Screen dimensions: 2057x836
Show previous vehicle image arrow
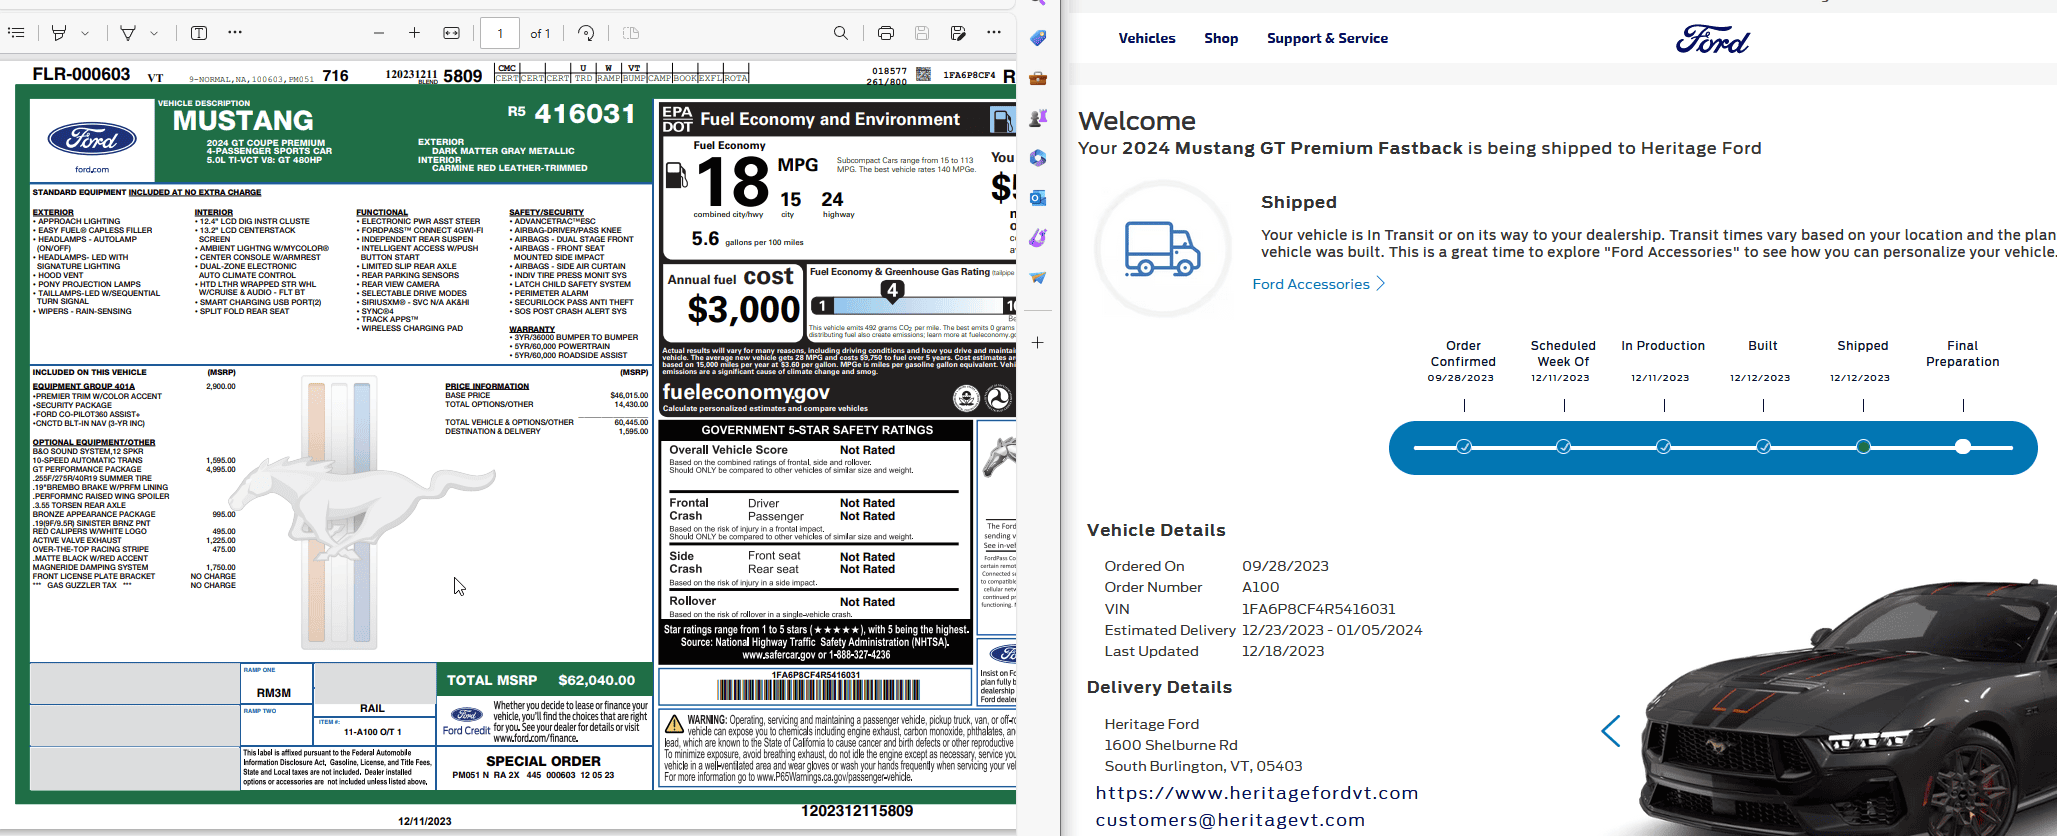coord(1610,731)
